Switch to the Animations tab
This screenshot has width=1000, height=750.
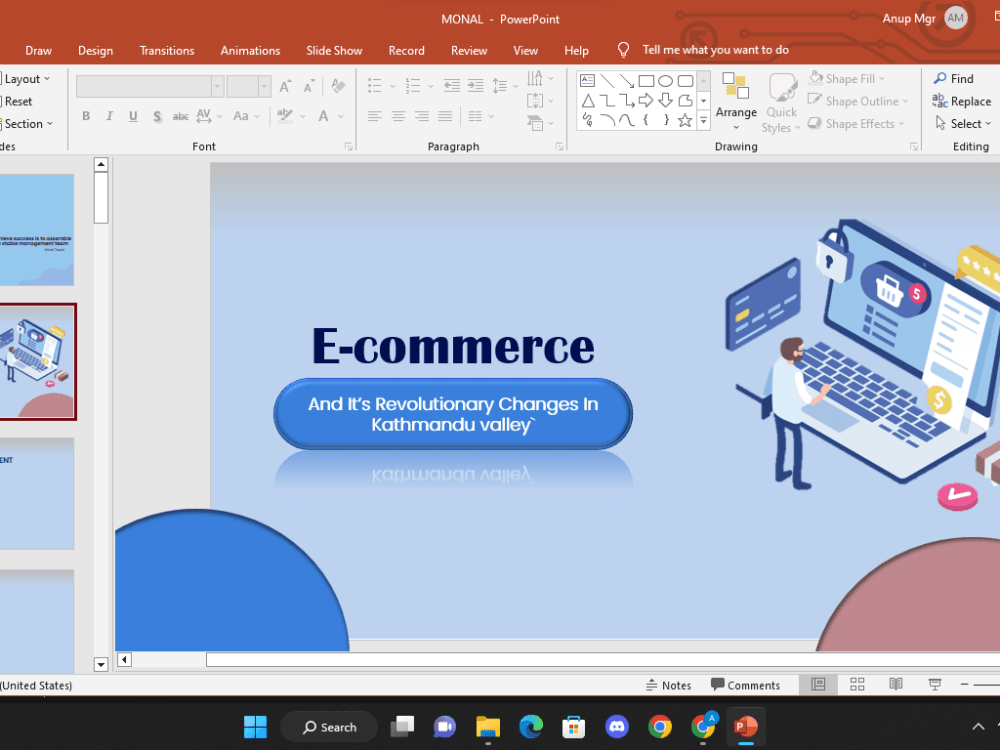click(250, 50)
